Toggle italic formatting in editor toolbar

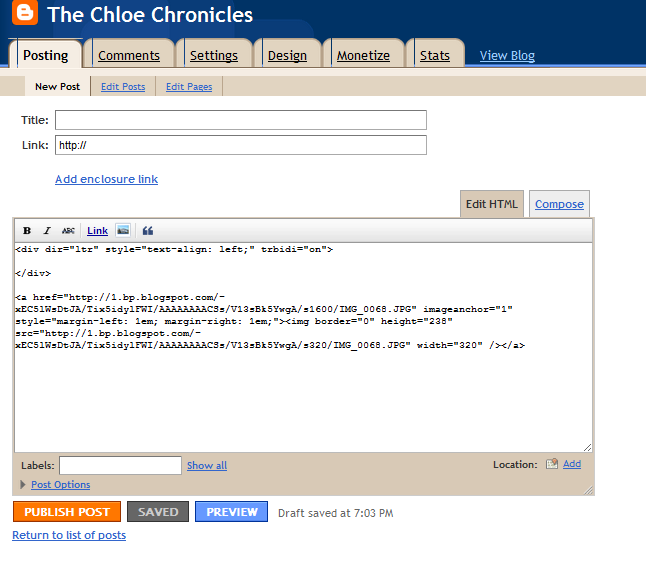tap(47, 231)
